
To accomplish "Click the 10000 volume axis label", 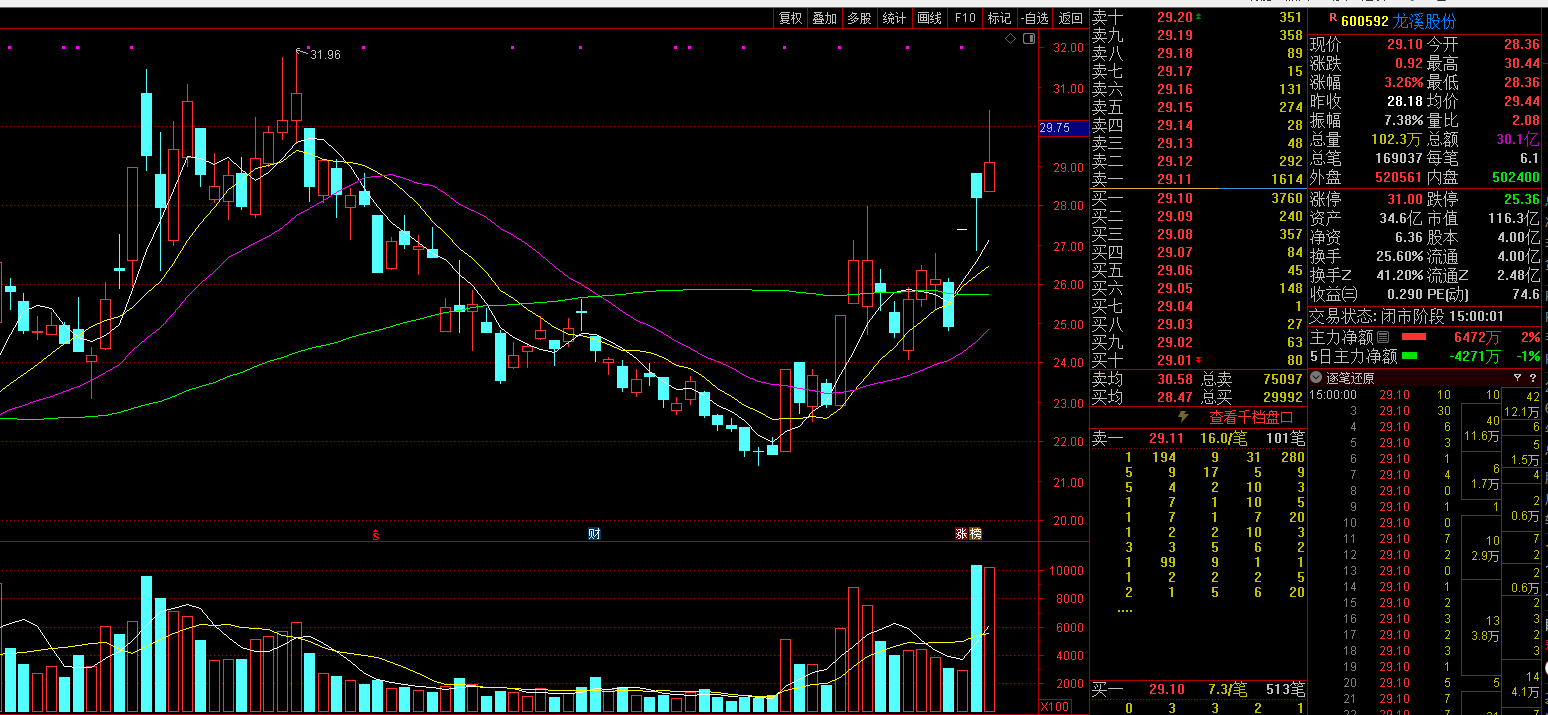I will [x=1065, y=571].
